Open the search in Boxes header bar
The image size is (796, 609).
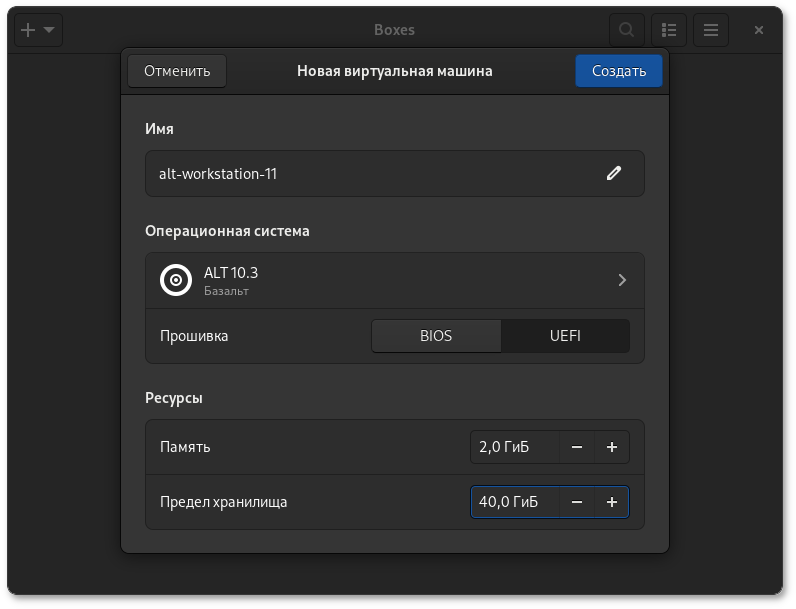(627, 30)
